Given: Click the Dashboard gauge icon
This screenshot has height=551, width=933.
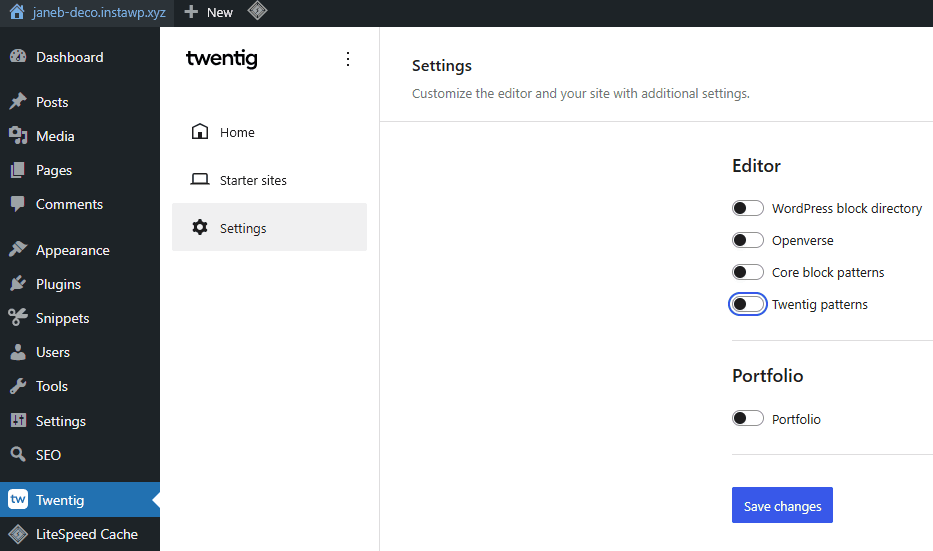Looking at the screenshot, I should click(18, 57).
